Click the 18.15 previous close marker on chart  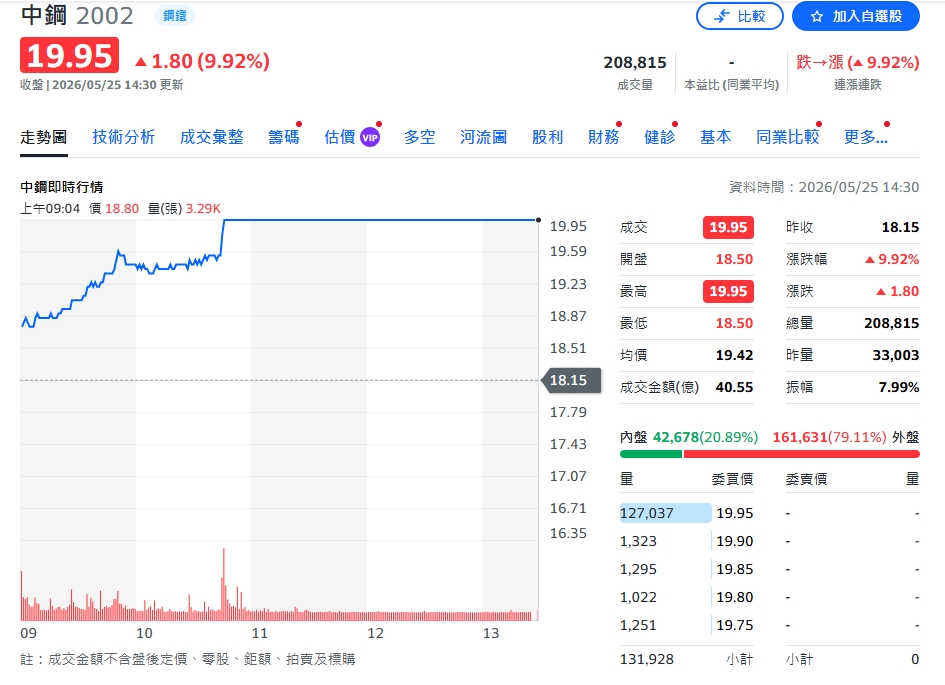(x=572, y=380)
